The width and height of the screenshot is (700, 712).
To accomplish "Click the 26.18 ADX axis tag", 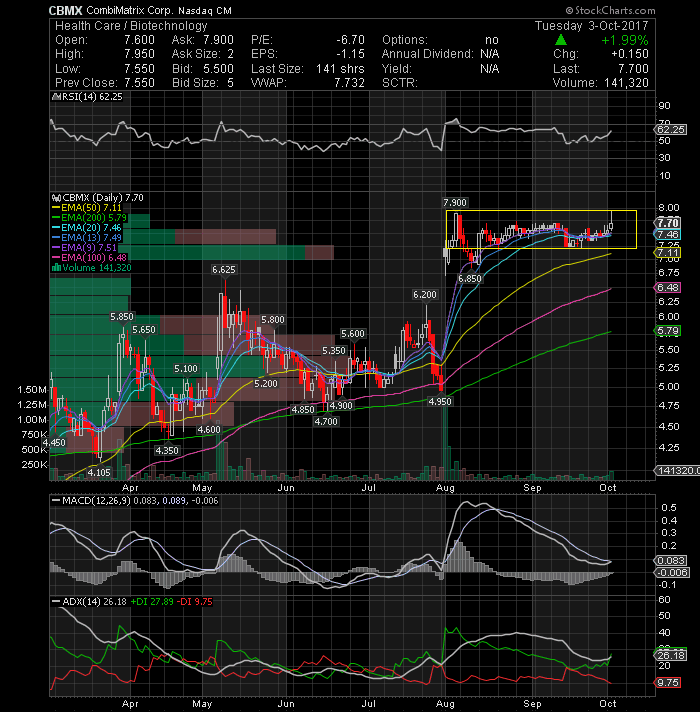I will coord(670,655).
